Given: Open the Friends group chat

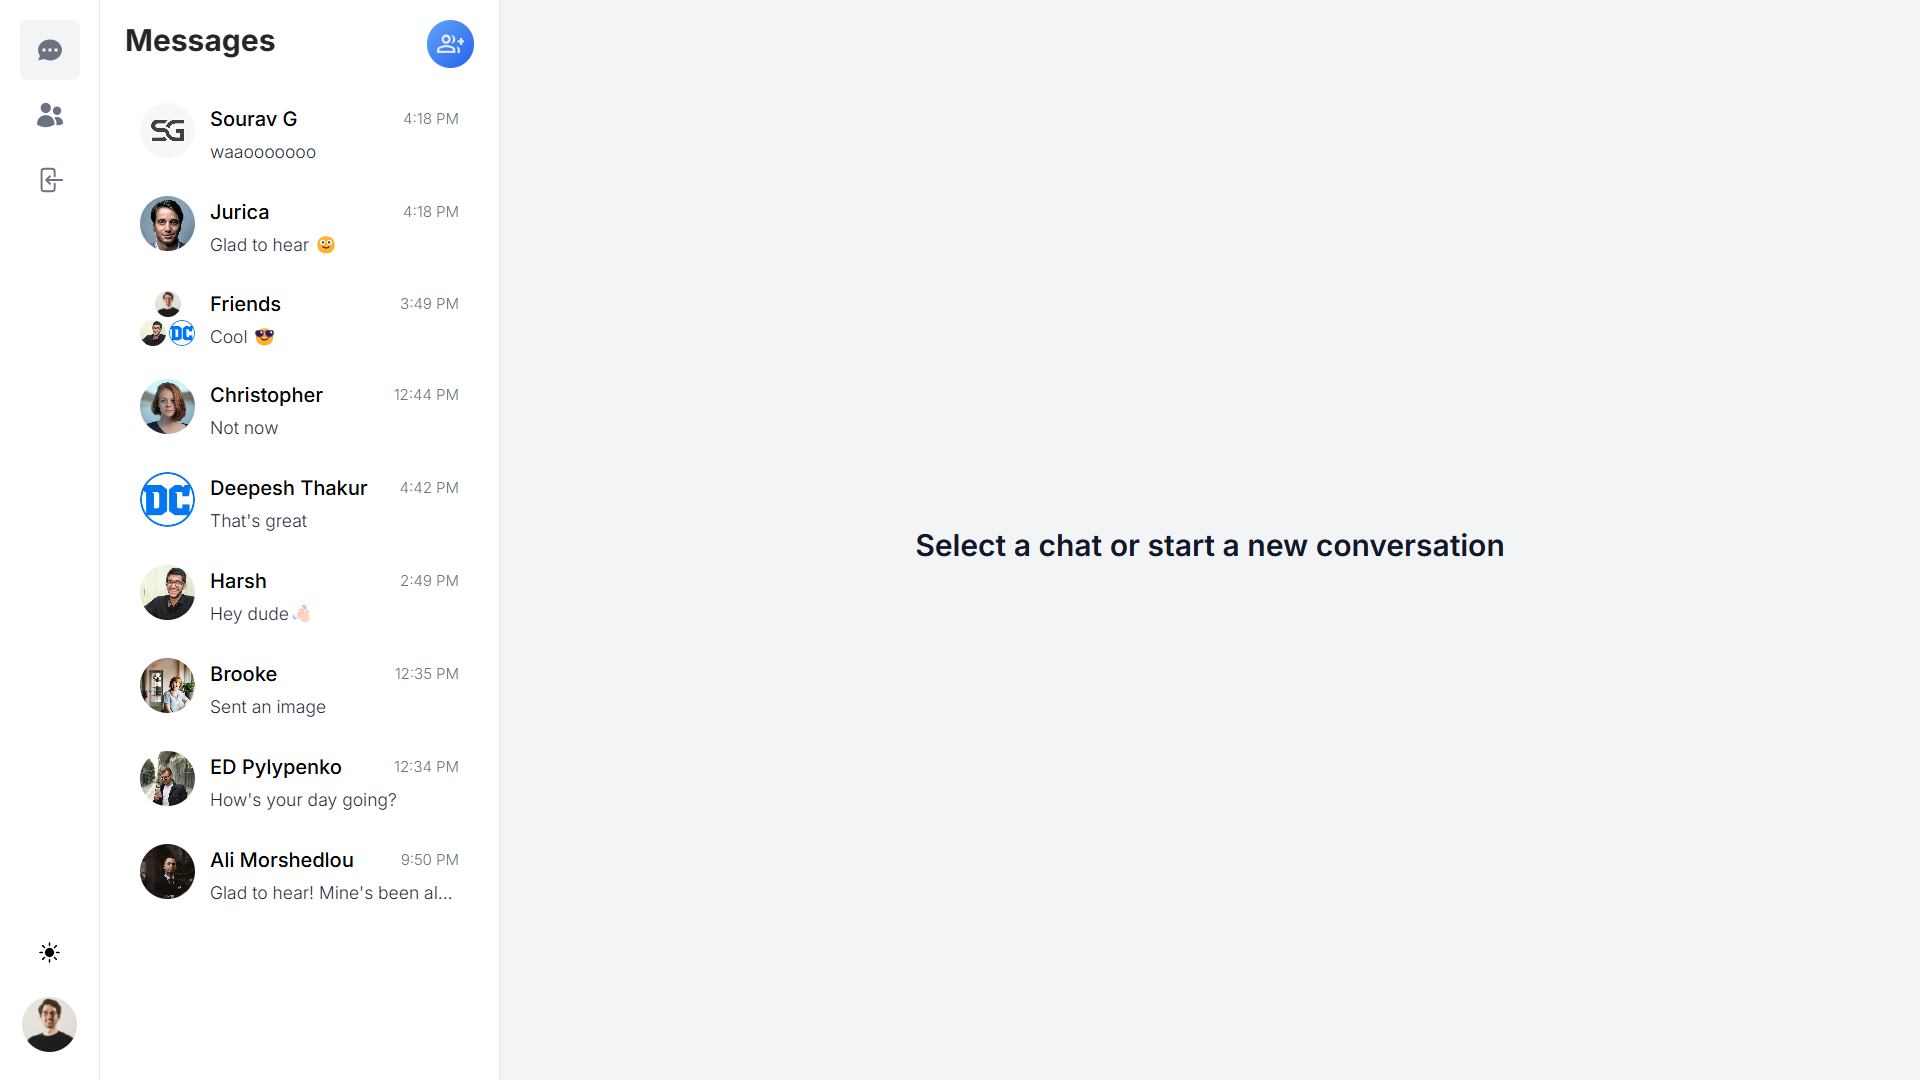Looking at the screenshot, I should pyautogui.click(x=299, y=317).
